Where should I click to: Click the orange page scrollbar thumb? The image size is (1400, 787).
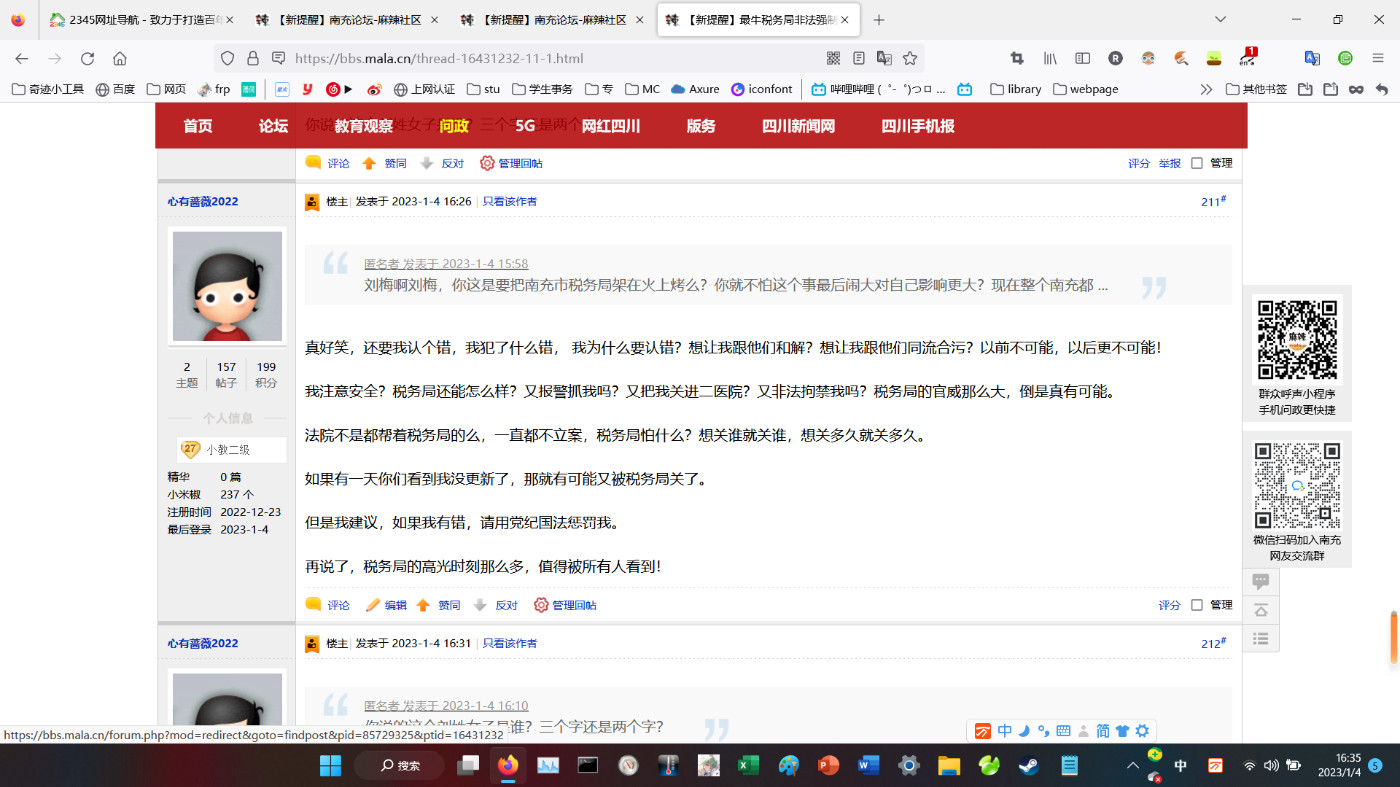pos(1393,637)
